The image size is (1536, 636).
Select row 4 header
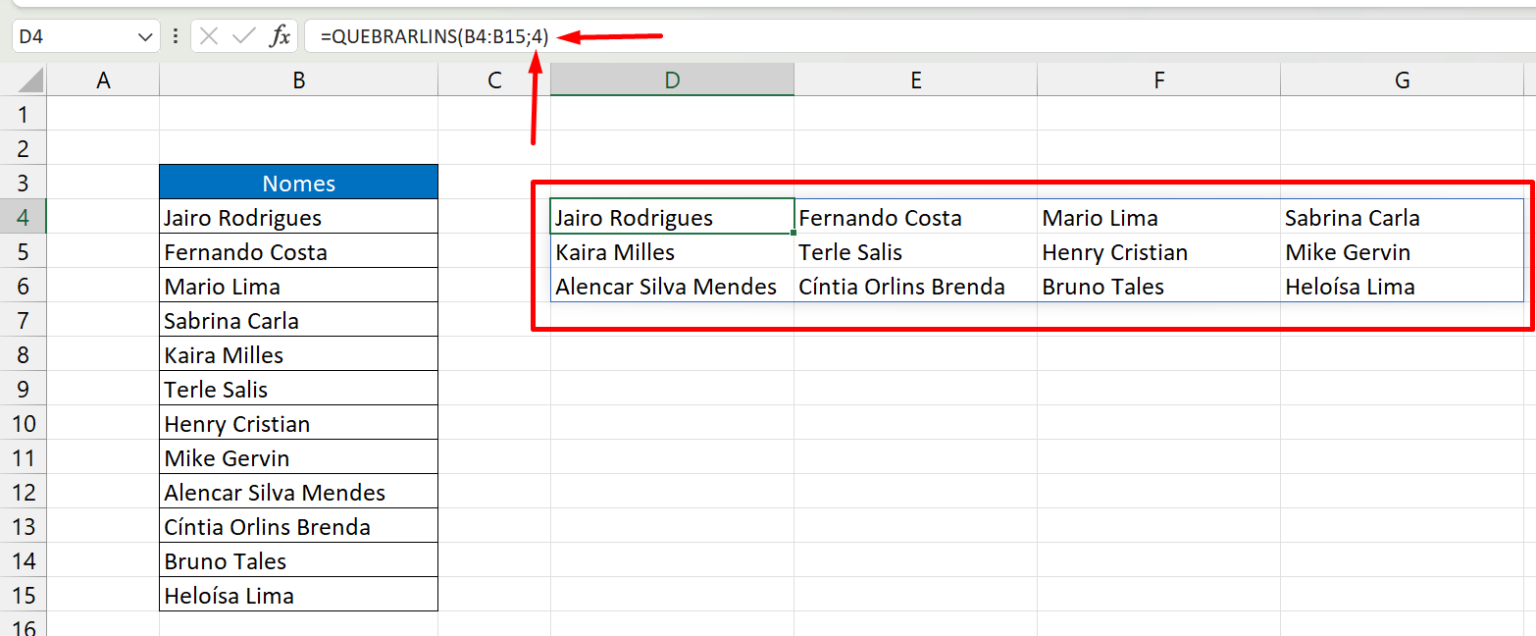[22, 216]
